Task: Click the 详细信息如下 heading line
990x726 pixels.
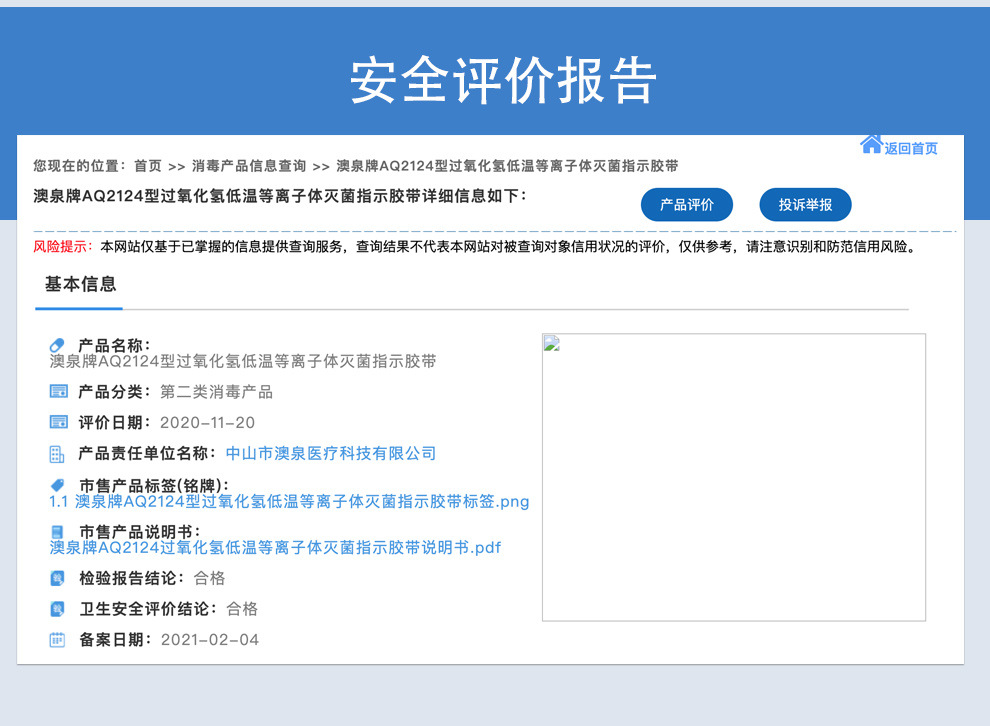Action: 280,196
